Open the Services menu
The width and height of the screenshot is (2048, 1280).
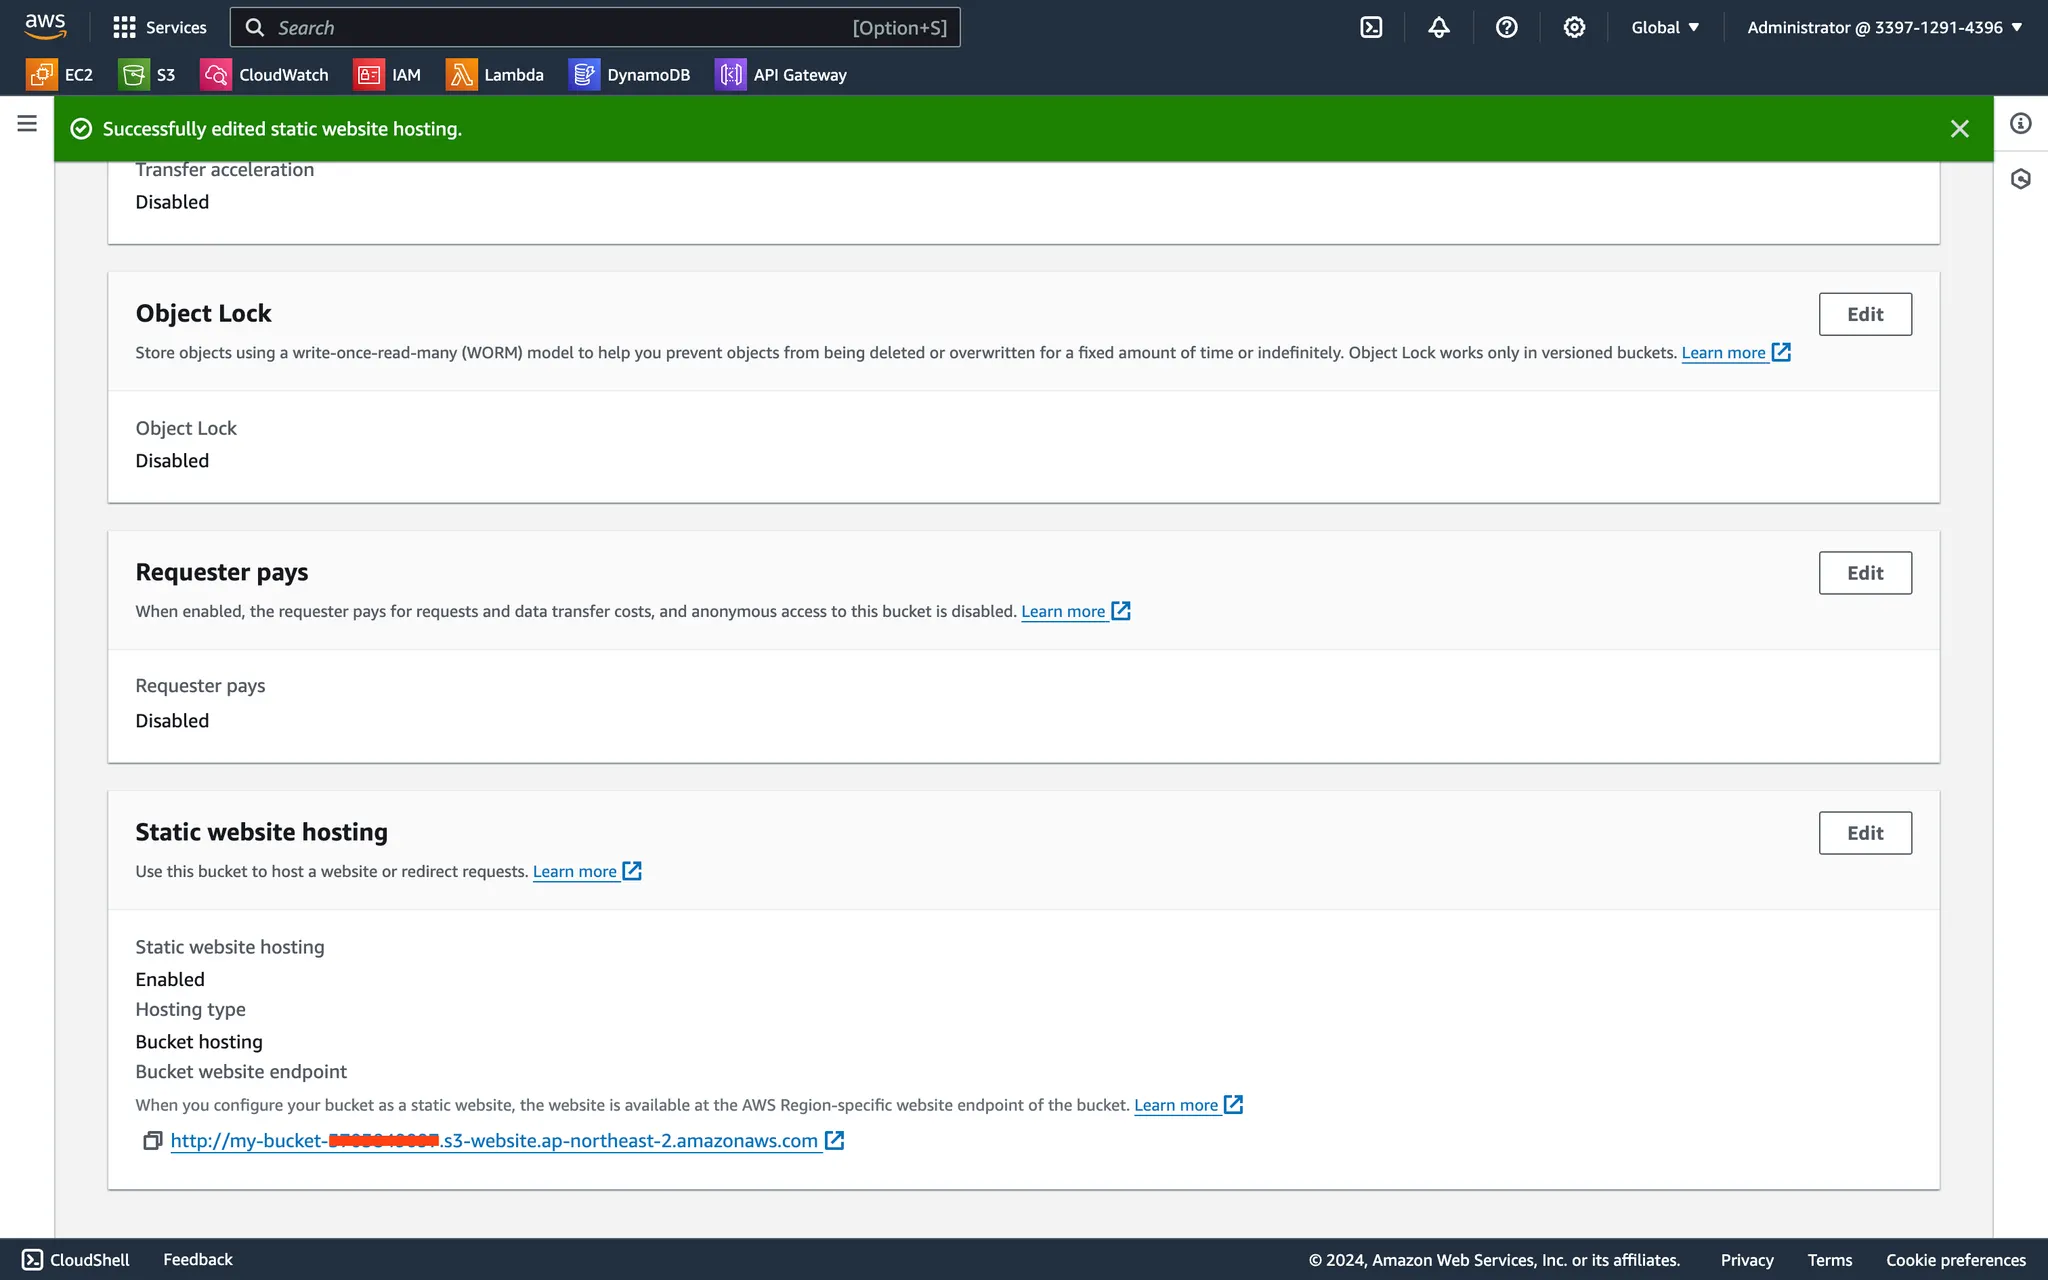(x=160, y=28)
